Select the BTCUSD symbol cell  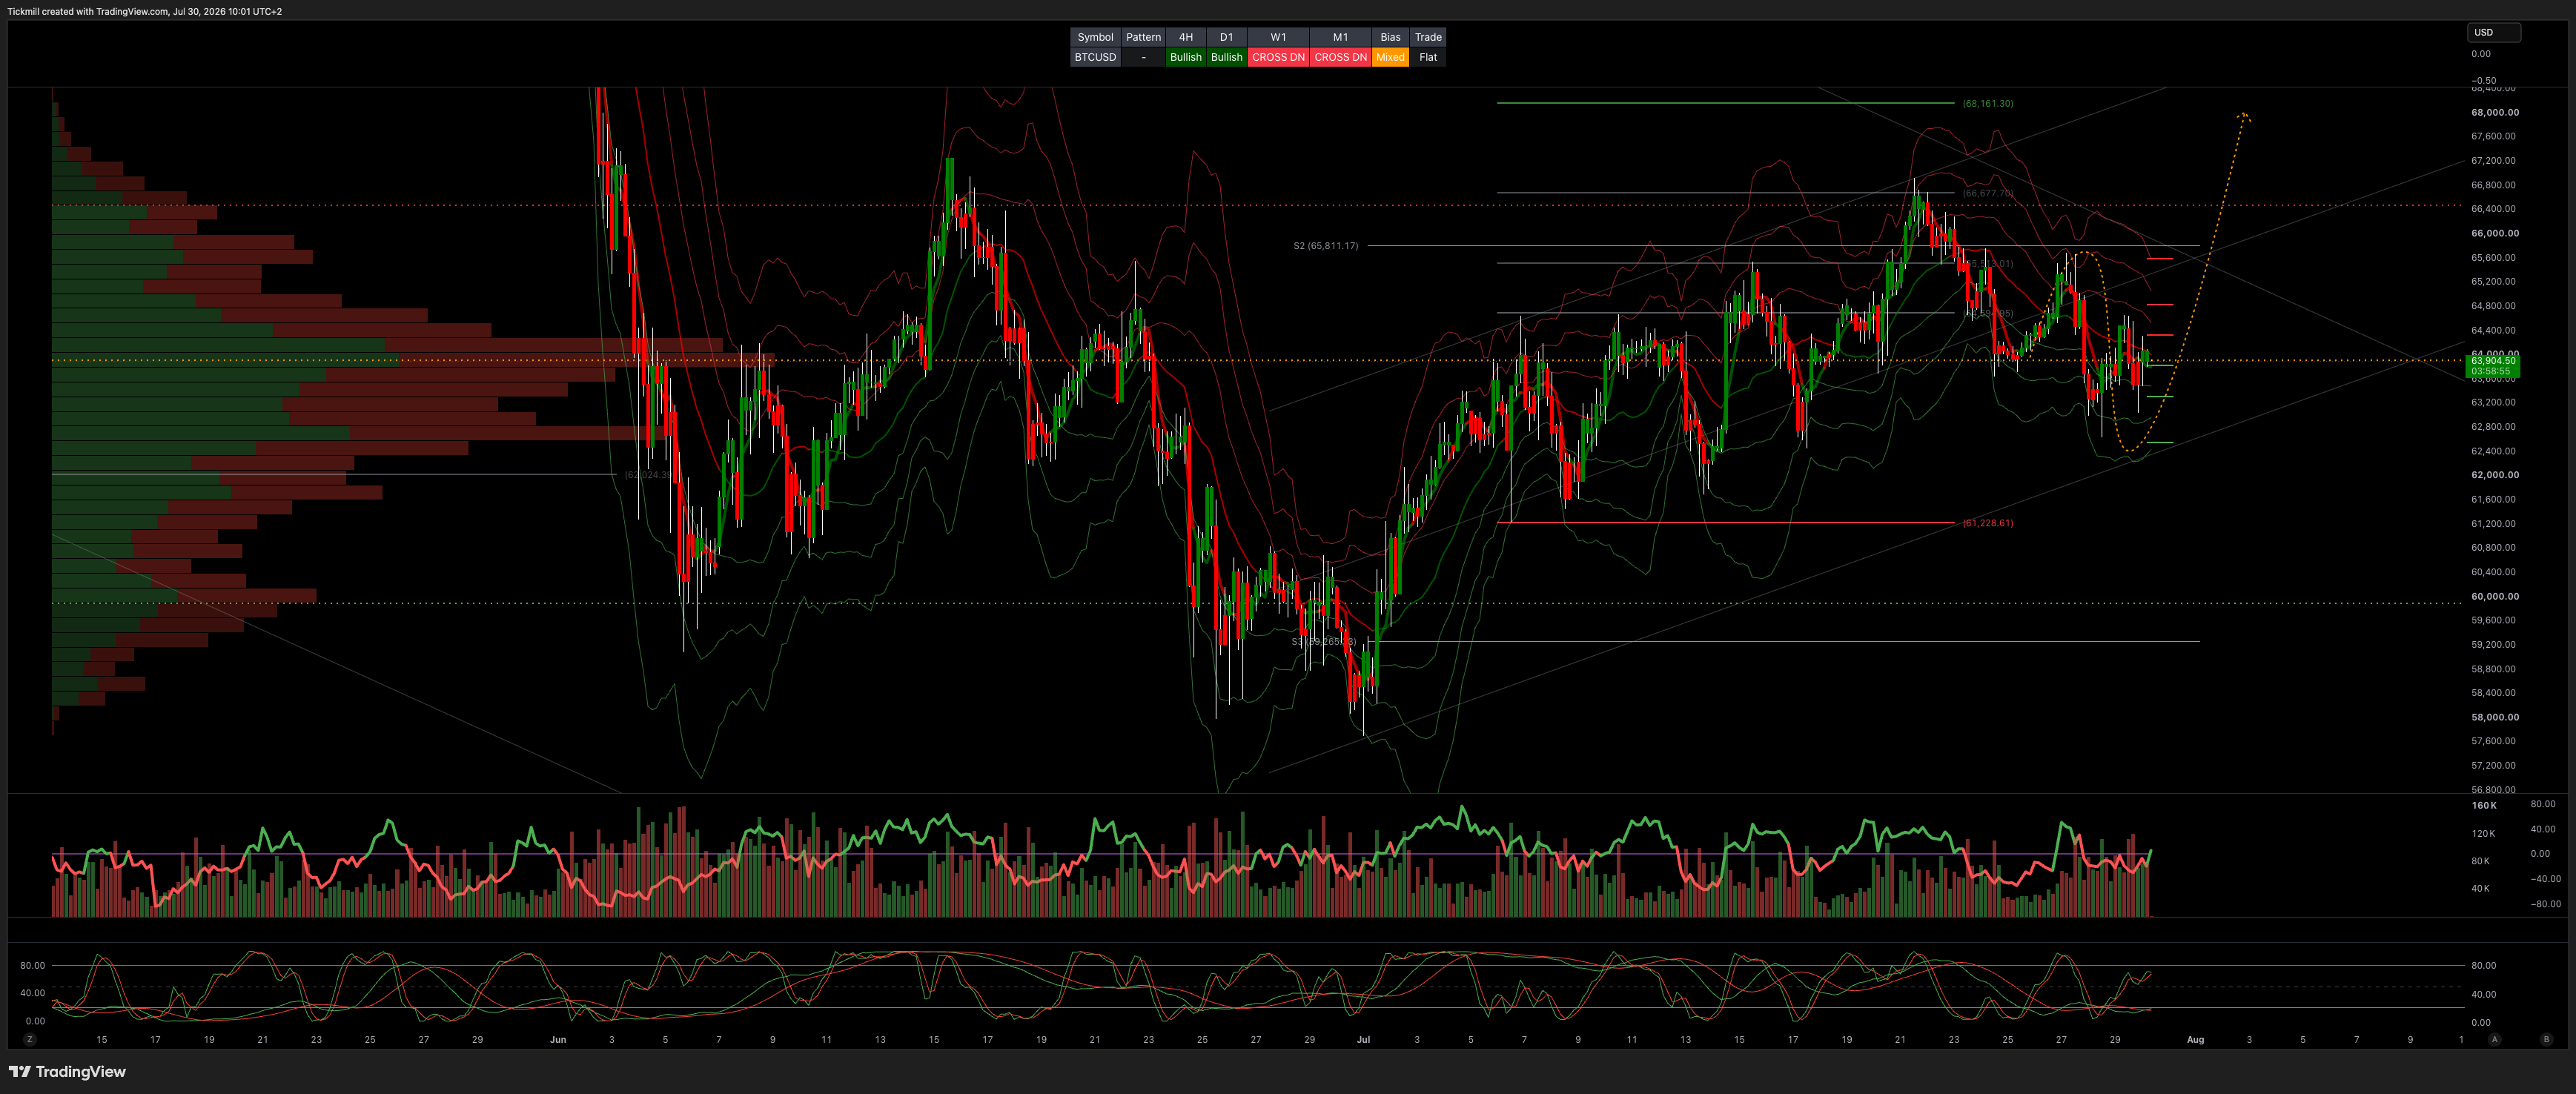pos(1095,57)
